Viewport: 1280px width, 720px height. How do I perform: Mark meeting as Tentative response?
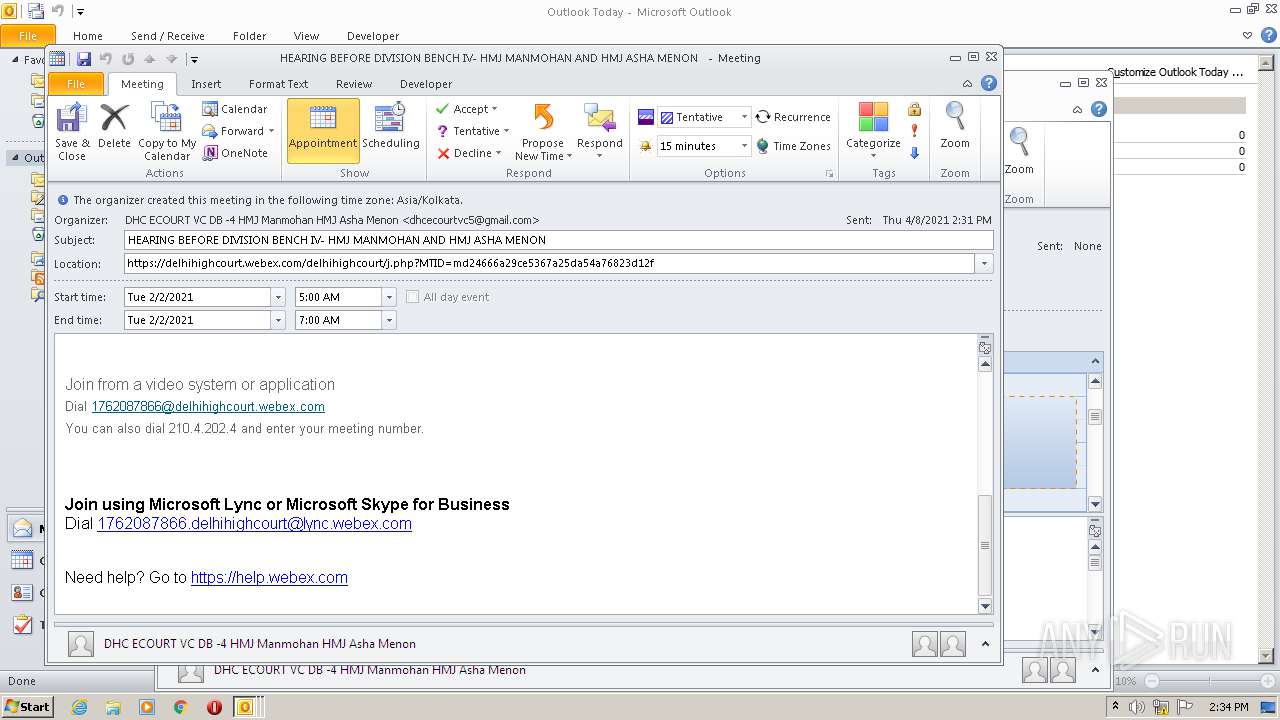(472, 131)
